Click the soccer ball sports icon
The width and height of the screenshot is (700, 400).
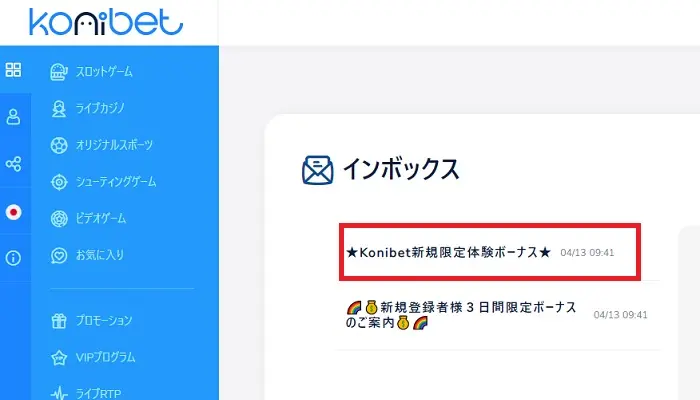[x=59, y=146]
